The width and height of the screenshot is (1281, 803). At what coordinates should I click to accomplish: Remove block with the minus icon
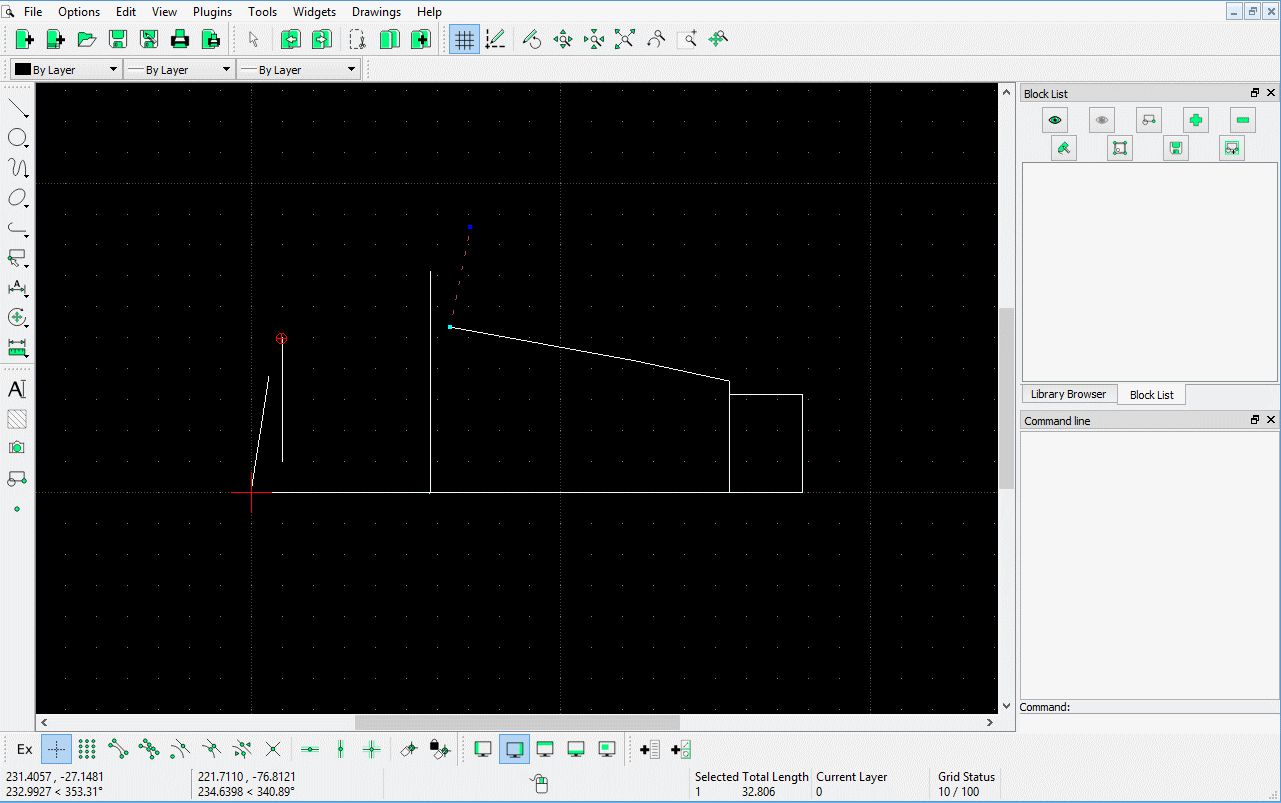pos(1243,120)
